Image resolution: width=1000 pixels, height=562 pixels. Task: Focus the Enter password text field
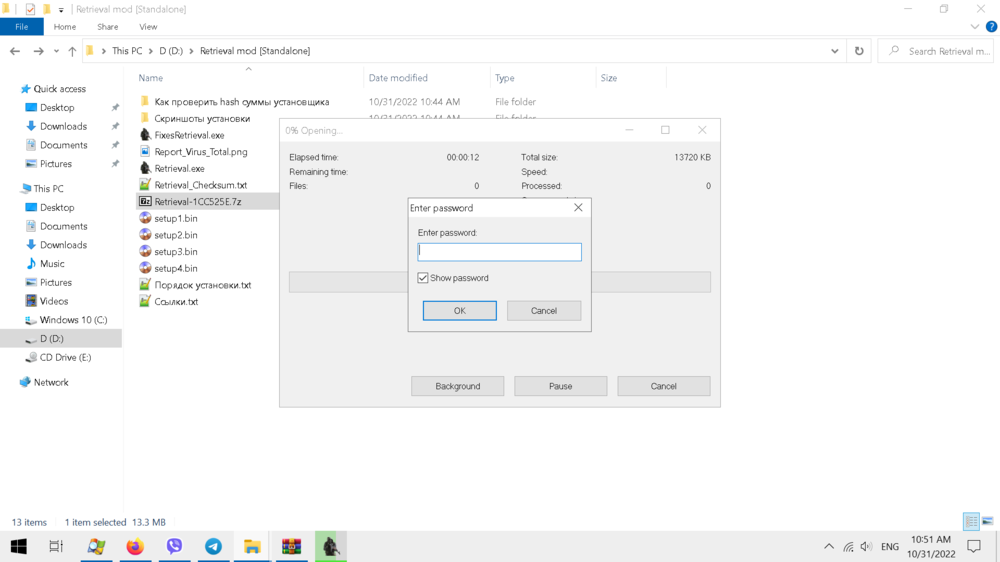click(x=499, y=252)
